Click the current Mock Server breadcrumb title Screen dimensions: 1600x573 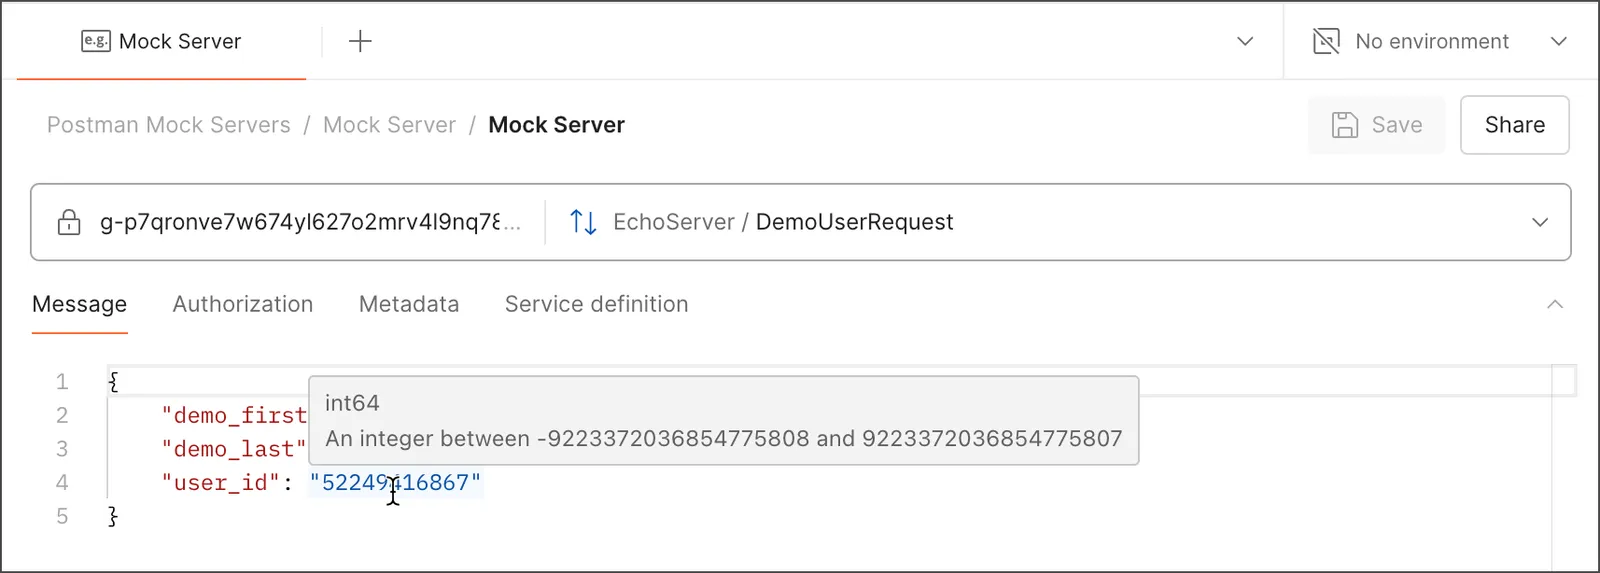(556, 125)
